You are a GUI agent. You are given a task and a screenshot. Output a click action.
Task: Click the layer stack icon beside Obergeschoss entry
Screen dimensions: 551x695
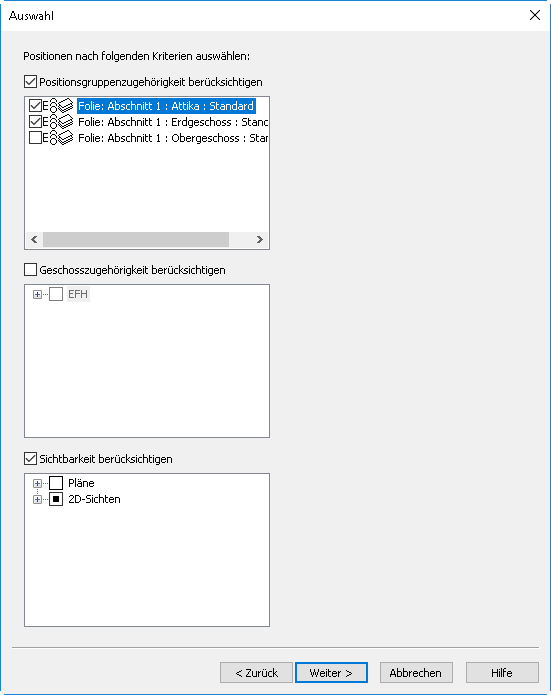[x=66, y=138]
